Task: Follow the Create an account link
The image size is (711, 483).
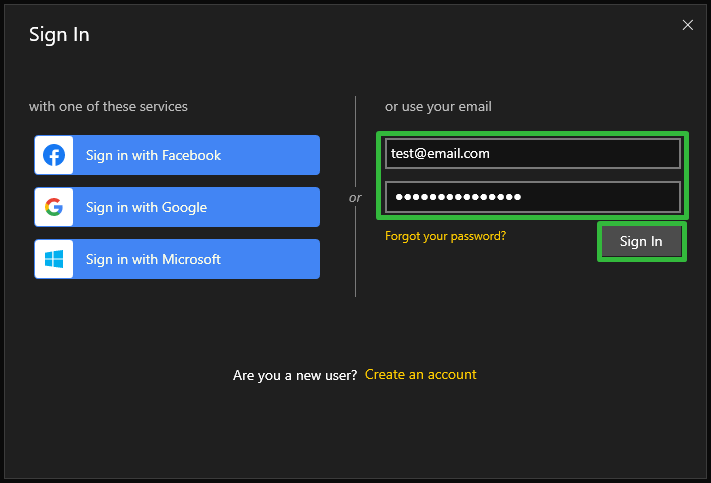Action: (x=421, y=375)
